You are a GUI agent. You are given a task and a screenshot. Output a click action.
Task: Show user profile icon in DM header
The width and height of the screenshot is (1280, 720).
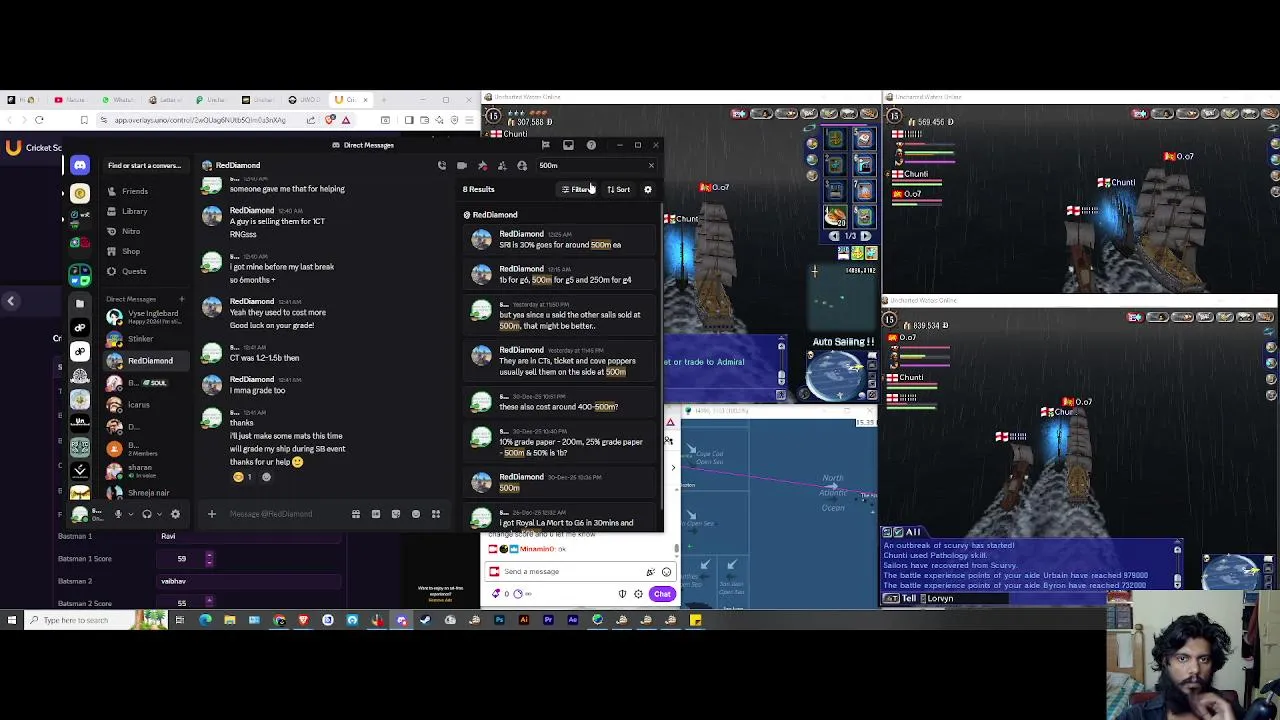[x=522, y=166]
